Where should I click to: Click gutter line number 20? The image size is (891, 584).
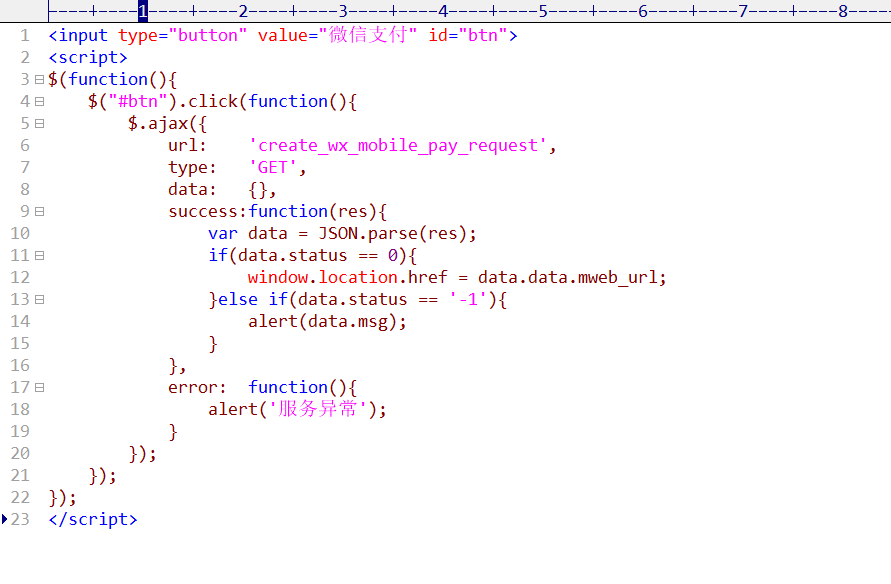point(20,454)
